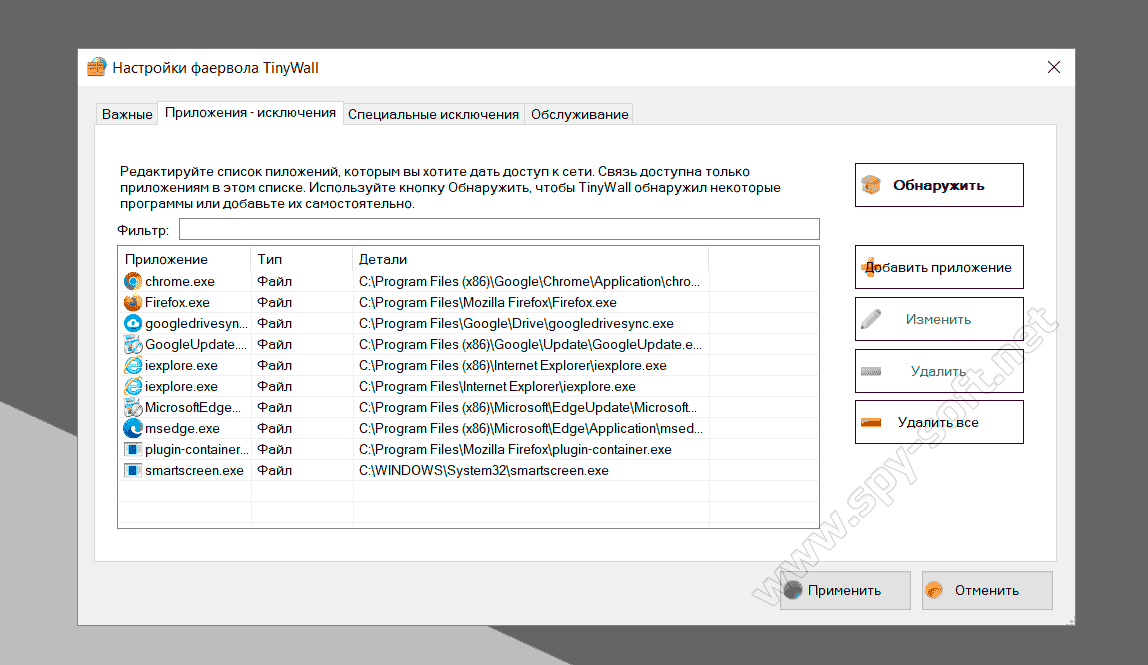Select the Firefox.exe icon row
The image size is (1148, 665).
tap(132, 302)
